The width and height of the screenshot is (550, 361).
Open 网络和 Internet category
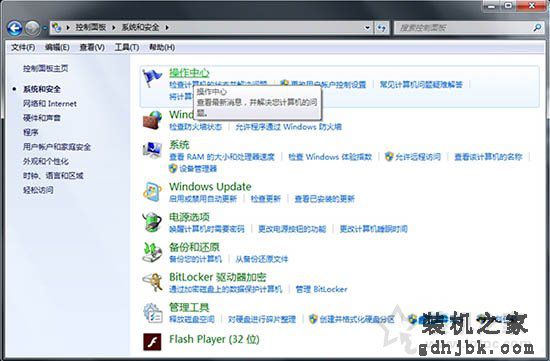coord(49,103)
